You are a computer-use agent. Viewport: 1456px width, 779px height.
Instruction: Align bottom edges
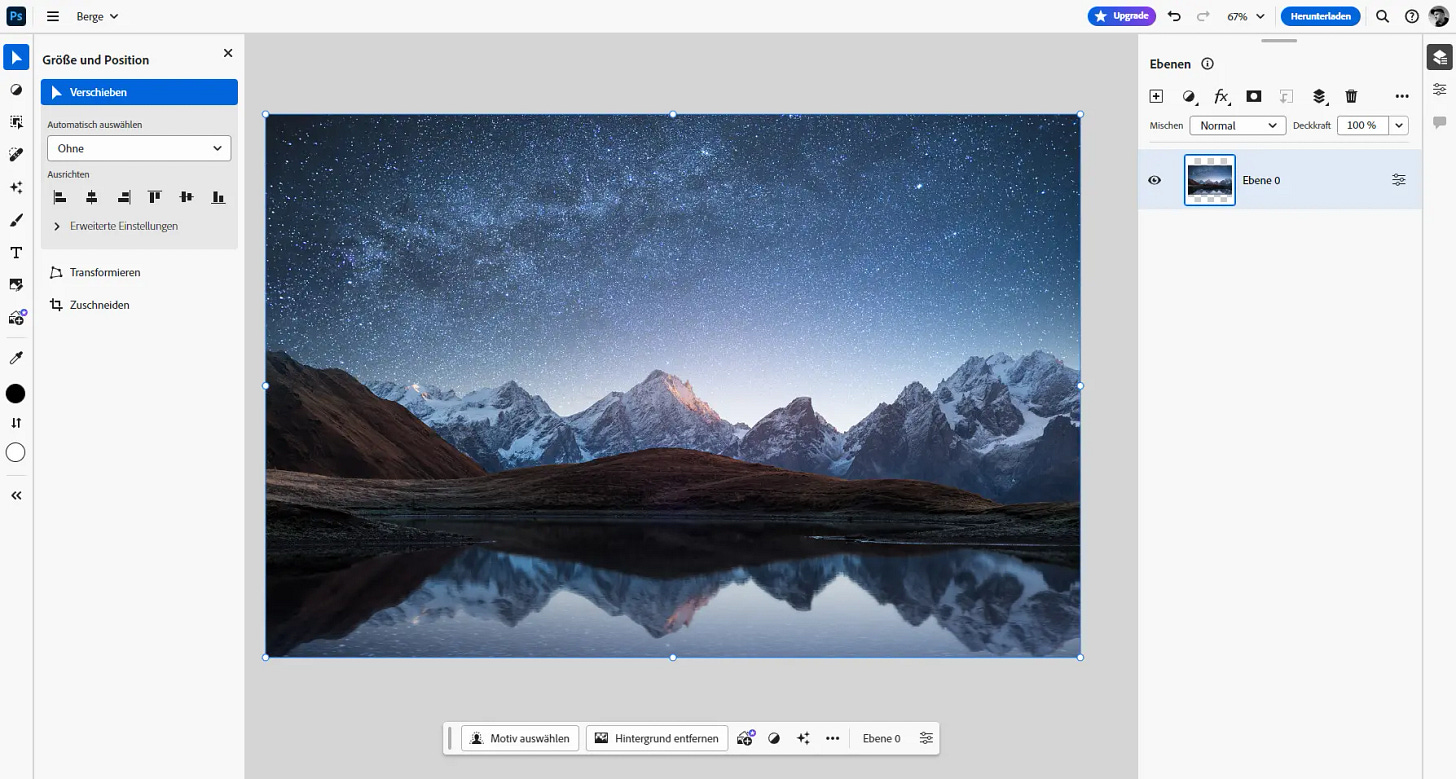tap(218, 198)
